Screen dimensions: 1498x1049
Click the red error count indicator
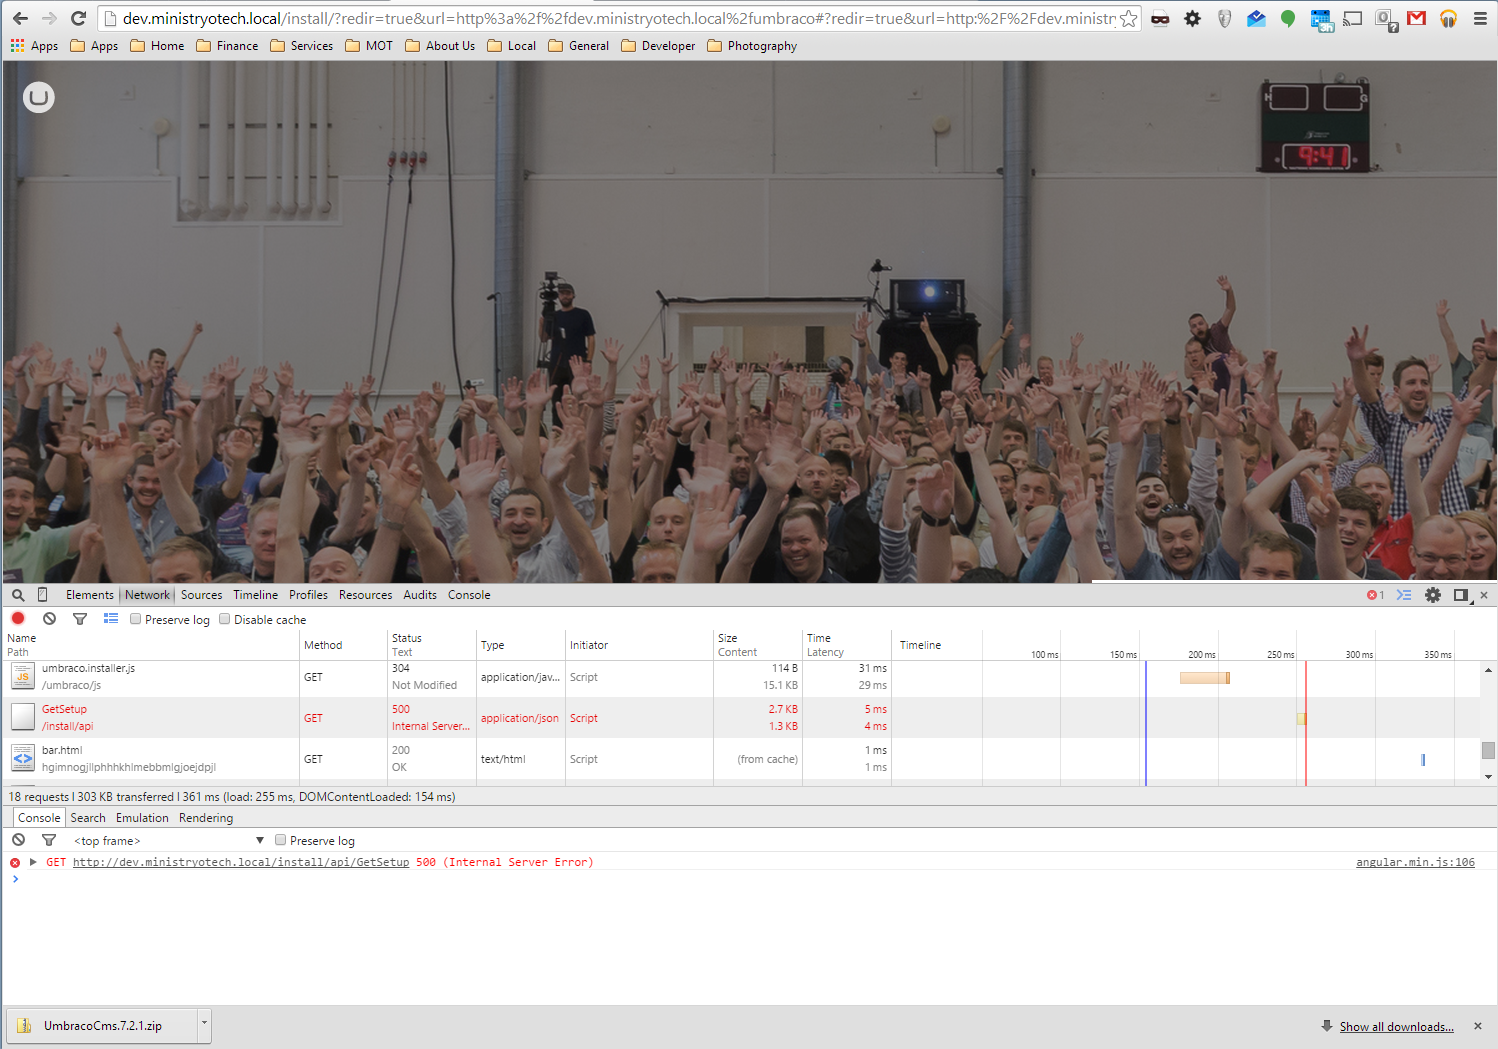coord(1375,595)
